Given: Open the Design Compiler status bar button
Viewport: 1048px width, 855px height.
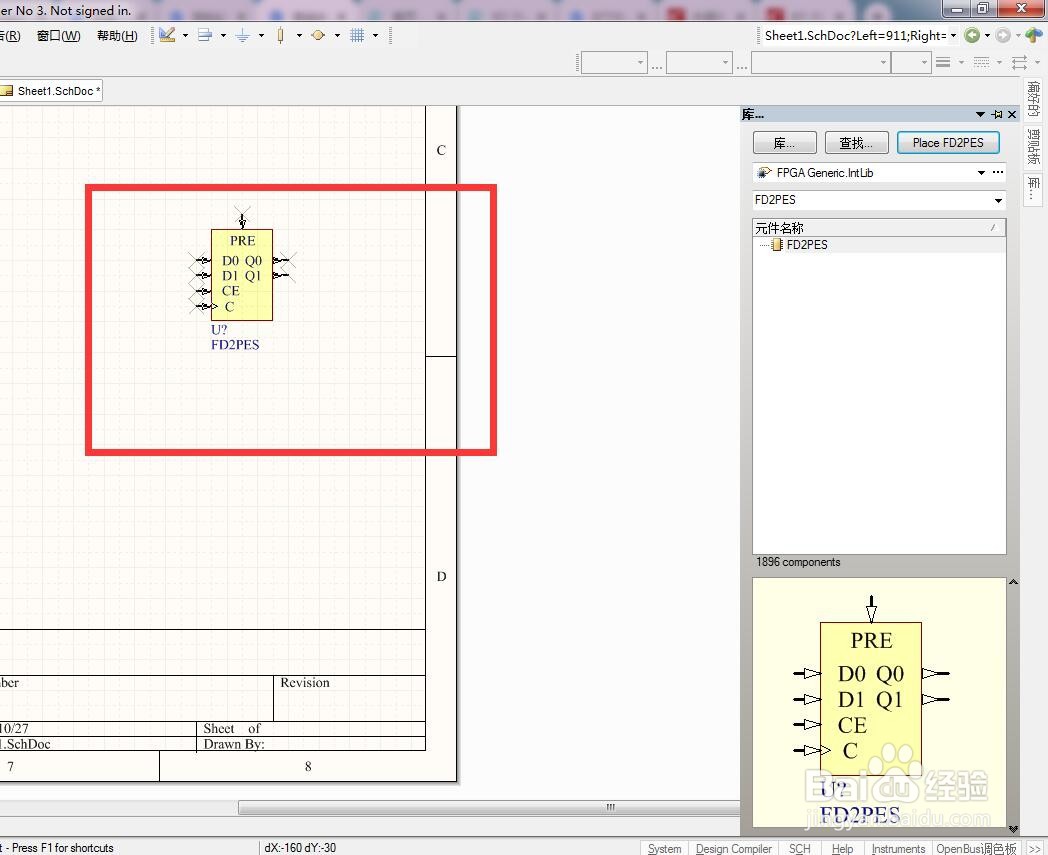Looking at the screenshot, I should tap(734, 848).
